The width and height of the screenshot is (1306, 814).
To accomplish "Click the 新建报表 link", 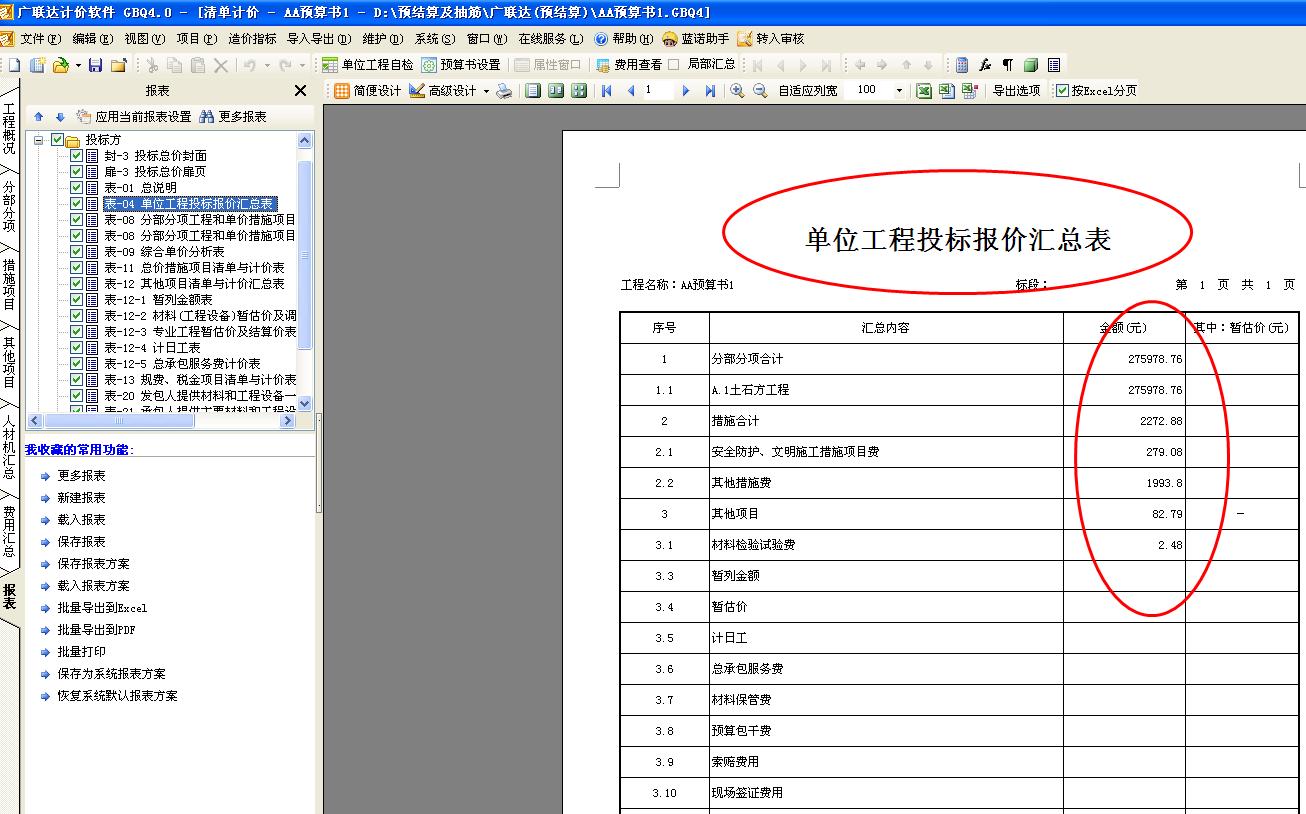I will pos(81,498).
